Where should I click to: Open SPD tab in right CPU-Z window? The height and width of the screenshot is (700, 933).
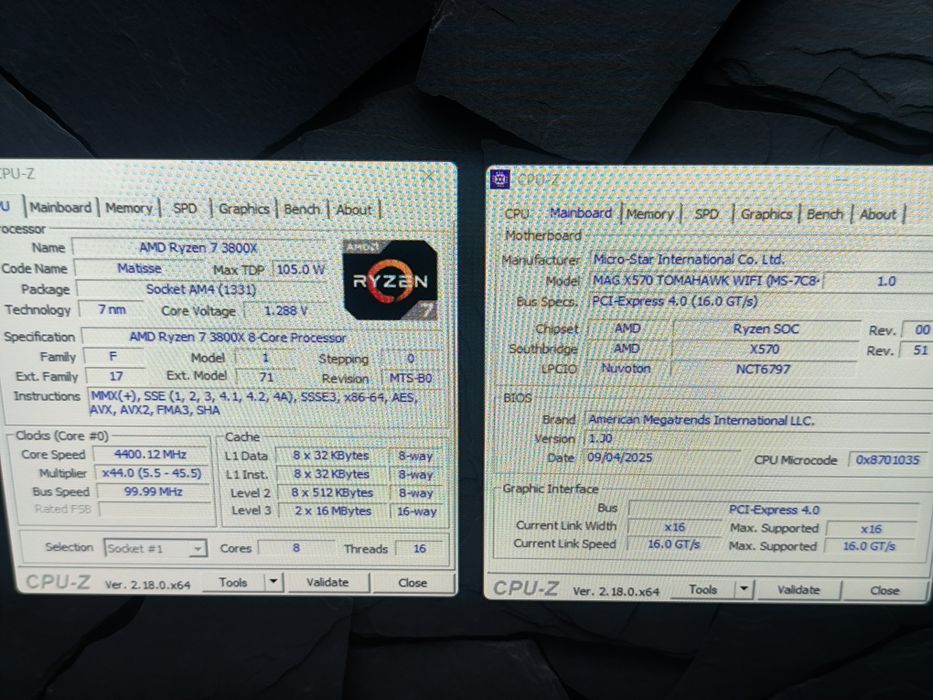[707, 214]
